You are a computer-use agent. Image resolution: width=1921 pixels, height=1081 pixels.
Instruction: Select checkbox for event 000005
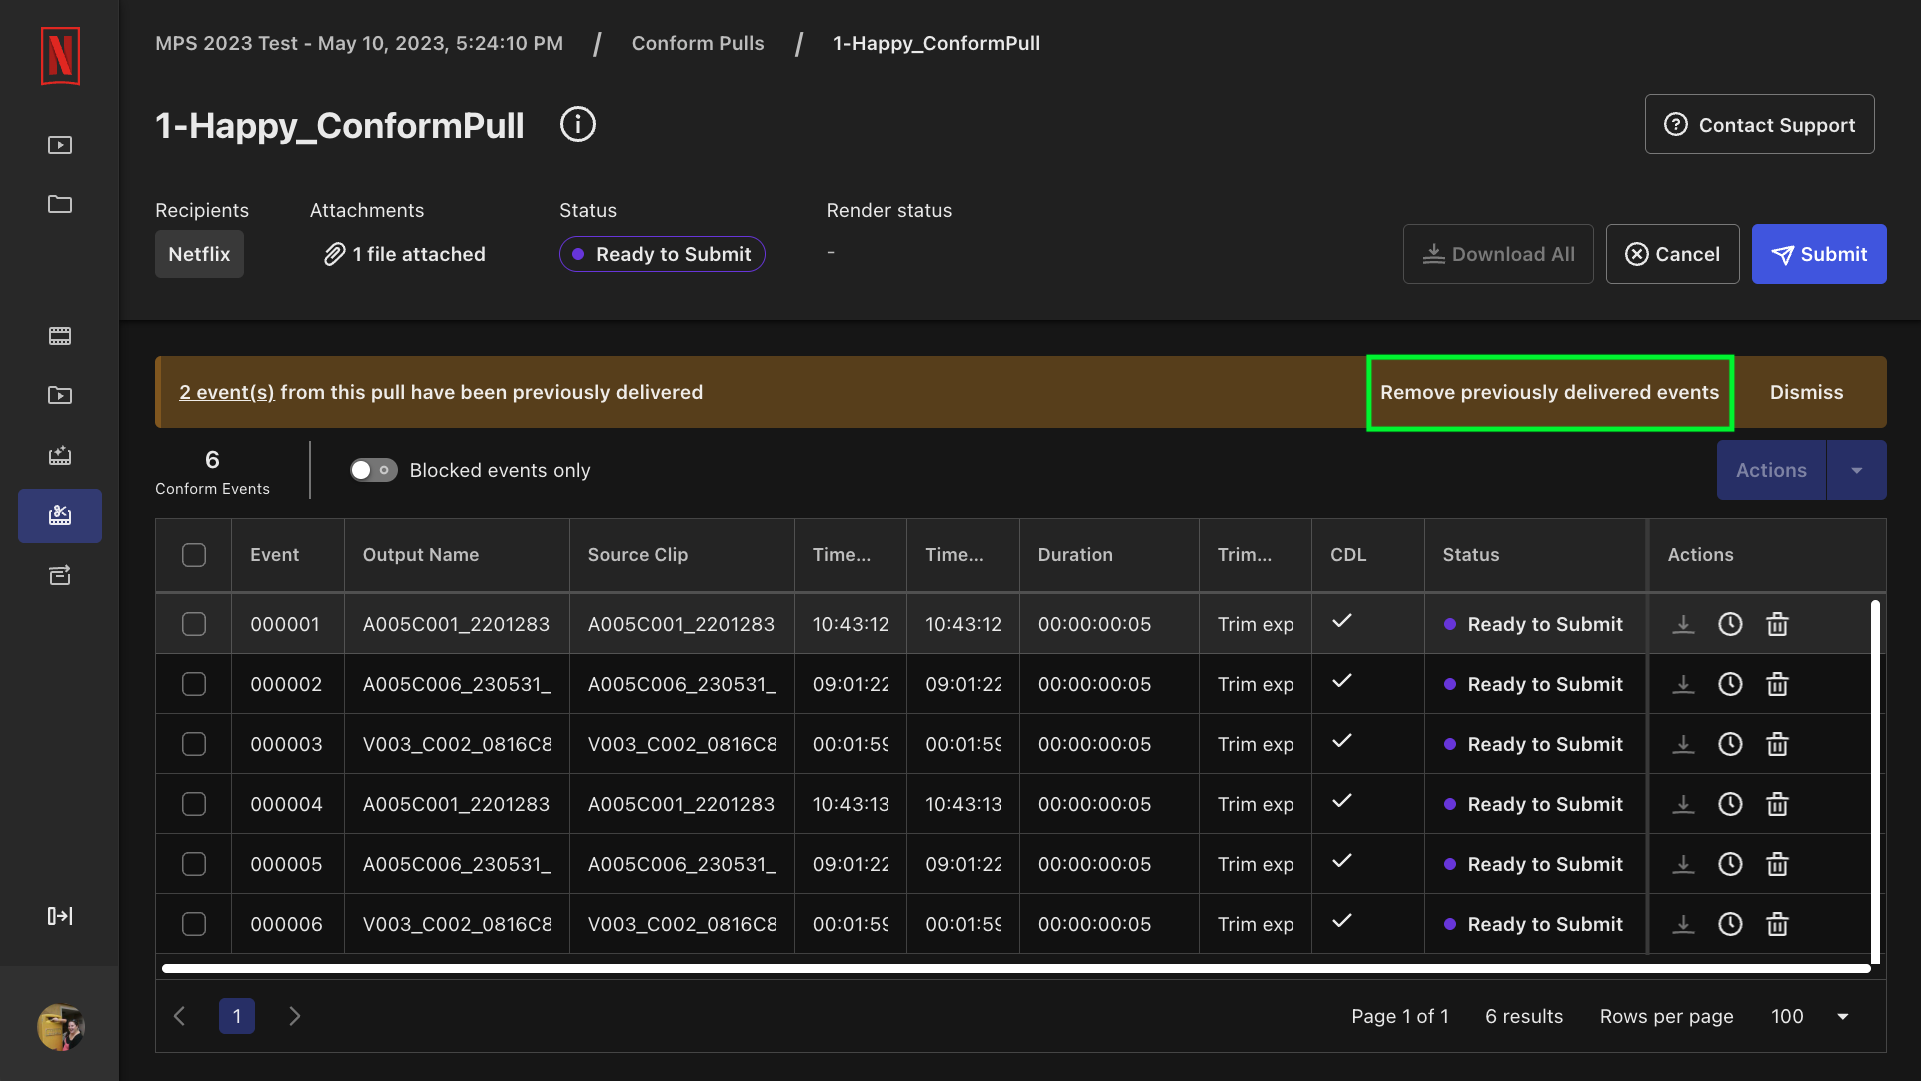[x=194, y=864]
